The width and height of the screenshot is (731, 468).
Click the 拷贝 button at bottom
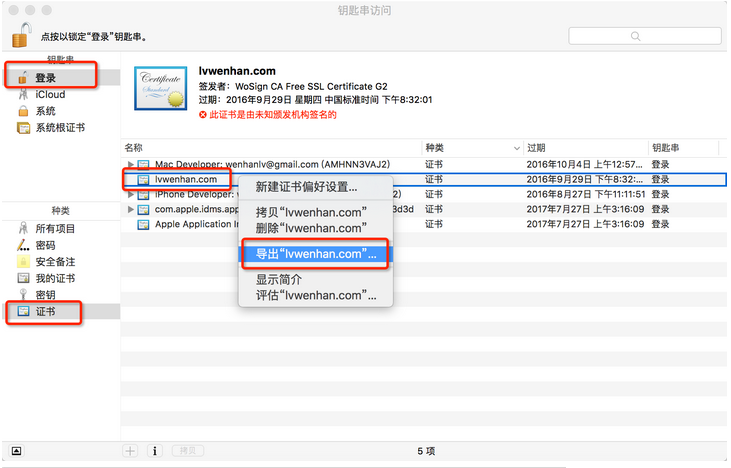point(188,451)
